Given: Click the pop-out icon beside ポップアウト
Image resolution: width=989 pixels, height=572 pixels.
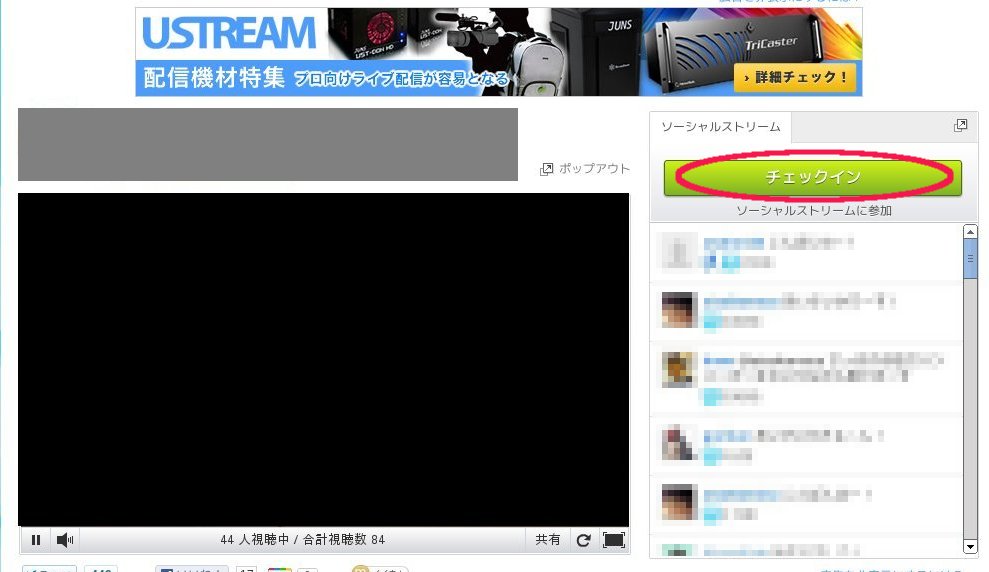Looking at the screenshot, I should coord(546,169).
